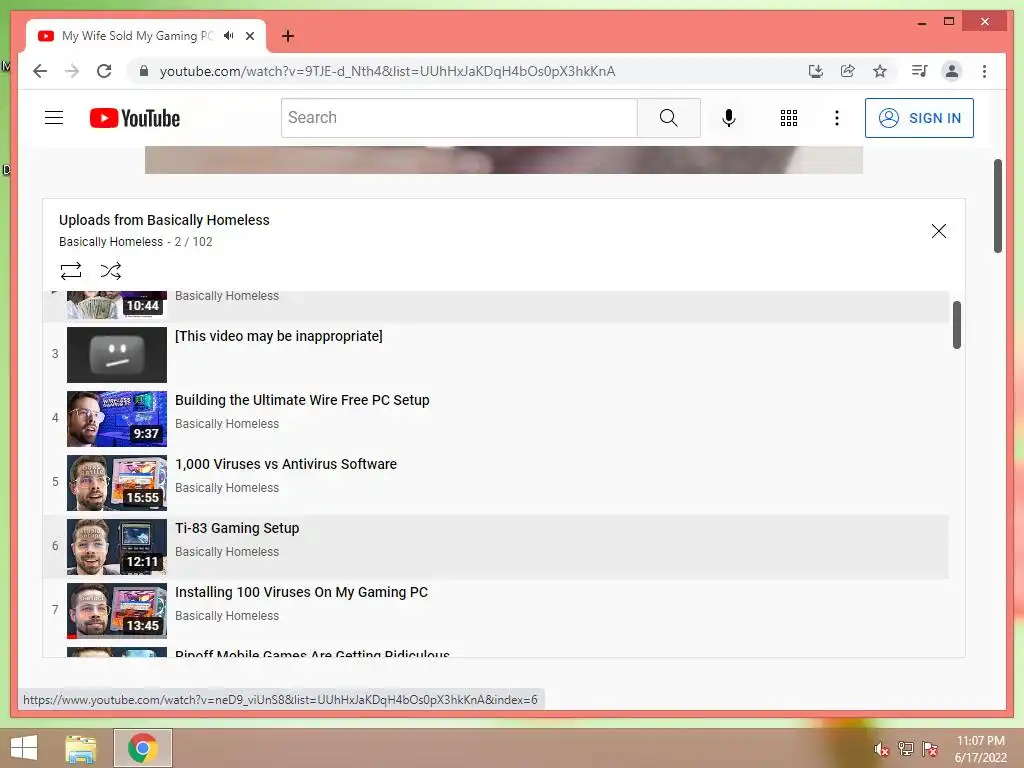The height and width of the screenshot is (768, 1024).
Task: Open the YouTube apps grid
Action: 789,118
